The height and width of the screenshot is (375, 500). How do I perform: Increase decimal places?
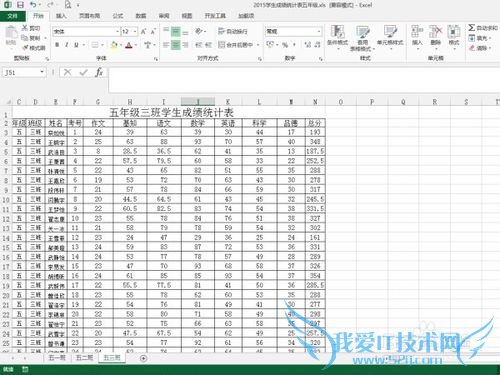(x=308, y=45)
